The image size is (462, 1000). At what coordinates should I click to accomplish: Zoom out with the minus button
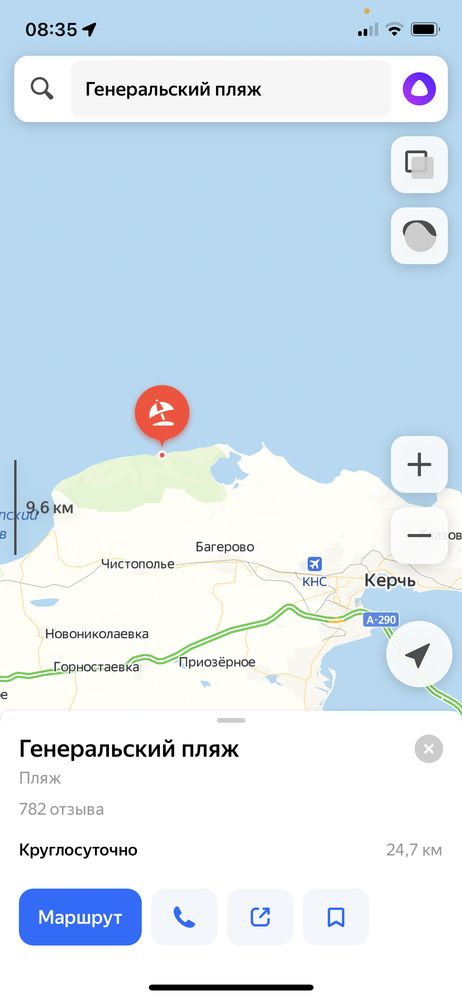(x=419, y=536)
